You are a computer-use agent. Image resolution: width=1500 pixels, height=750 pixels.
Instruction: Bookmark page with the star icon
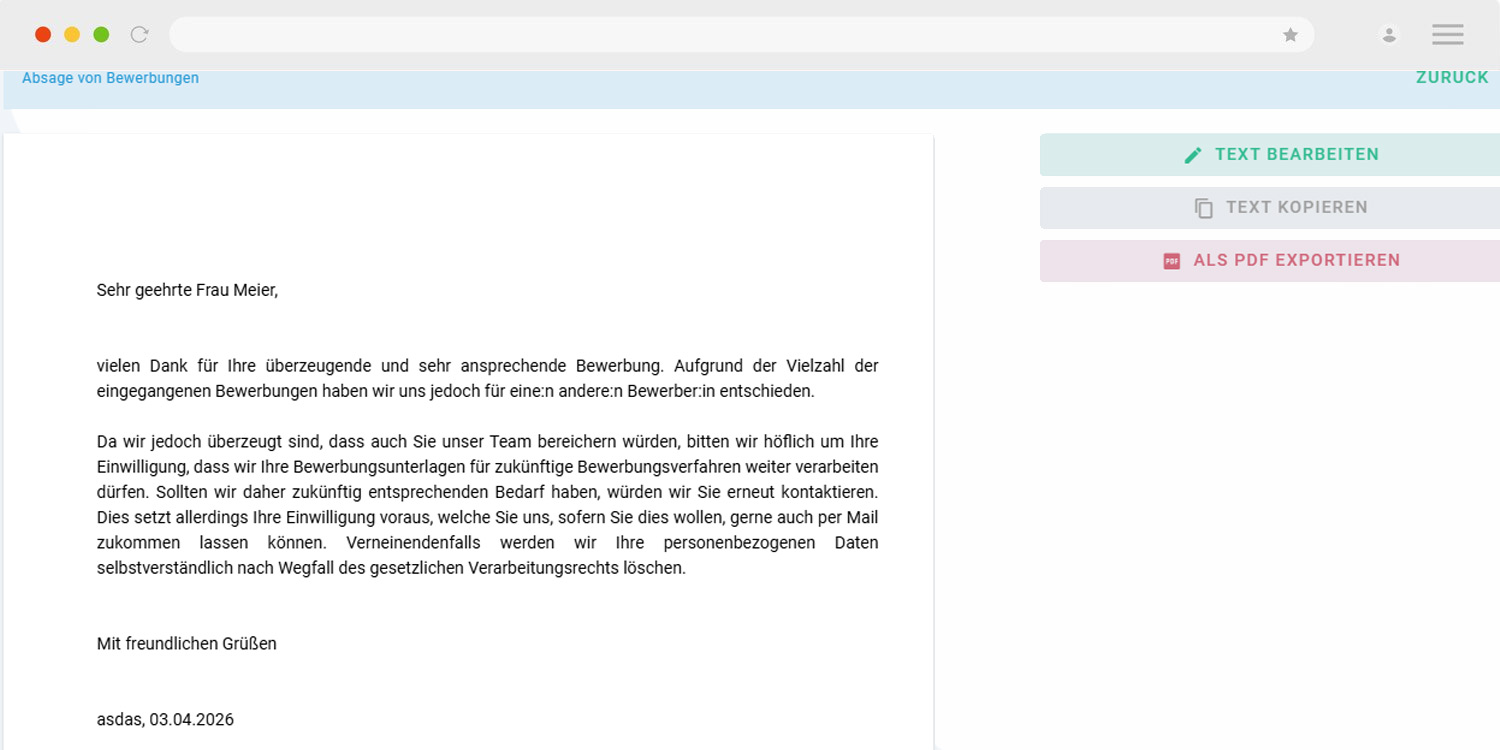[1290, 35]
